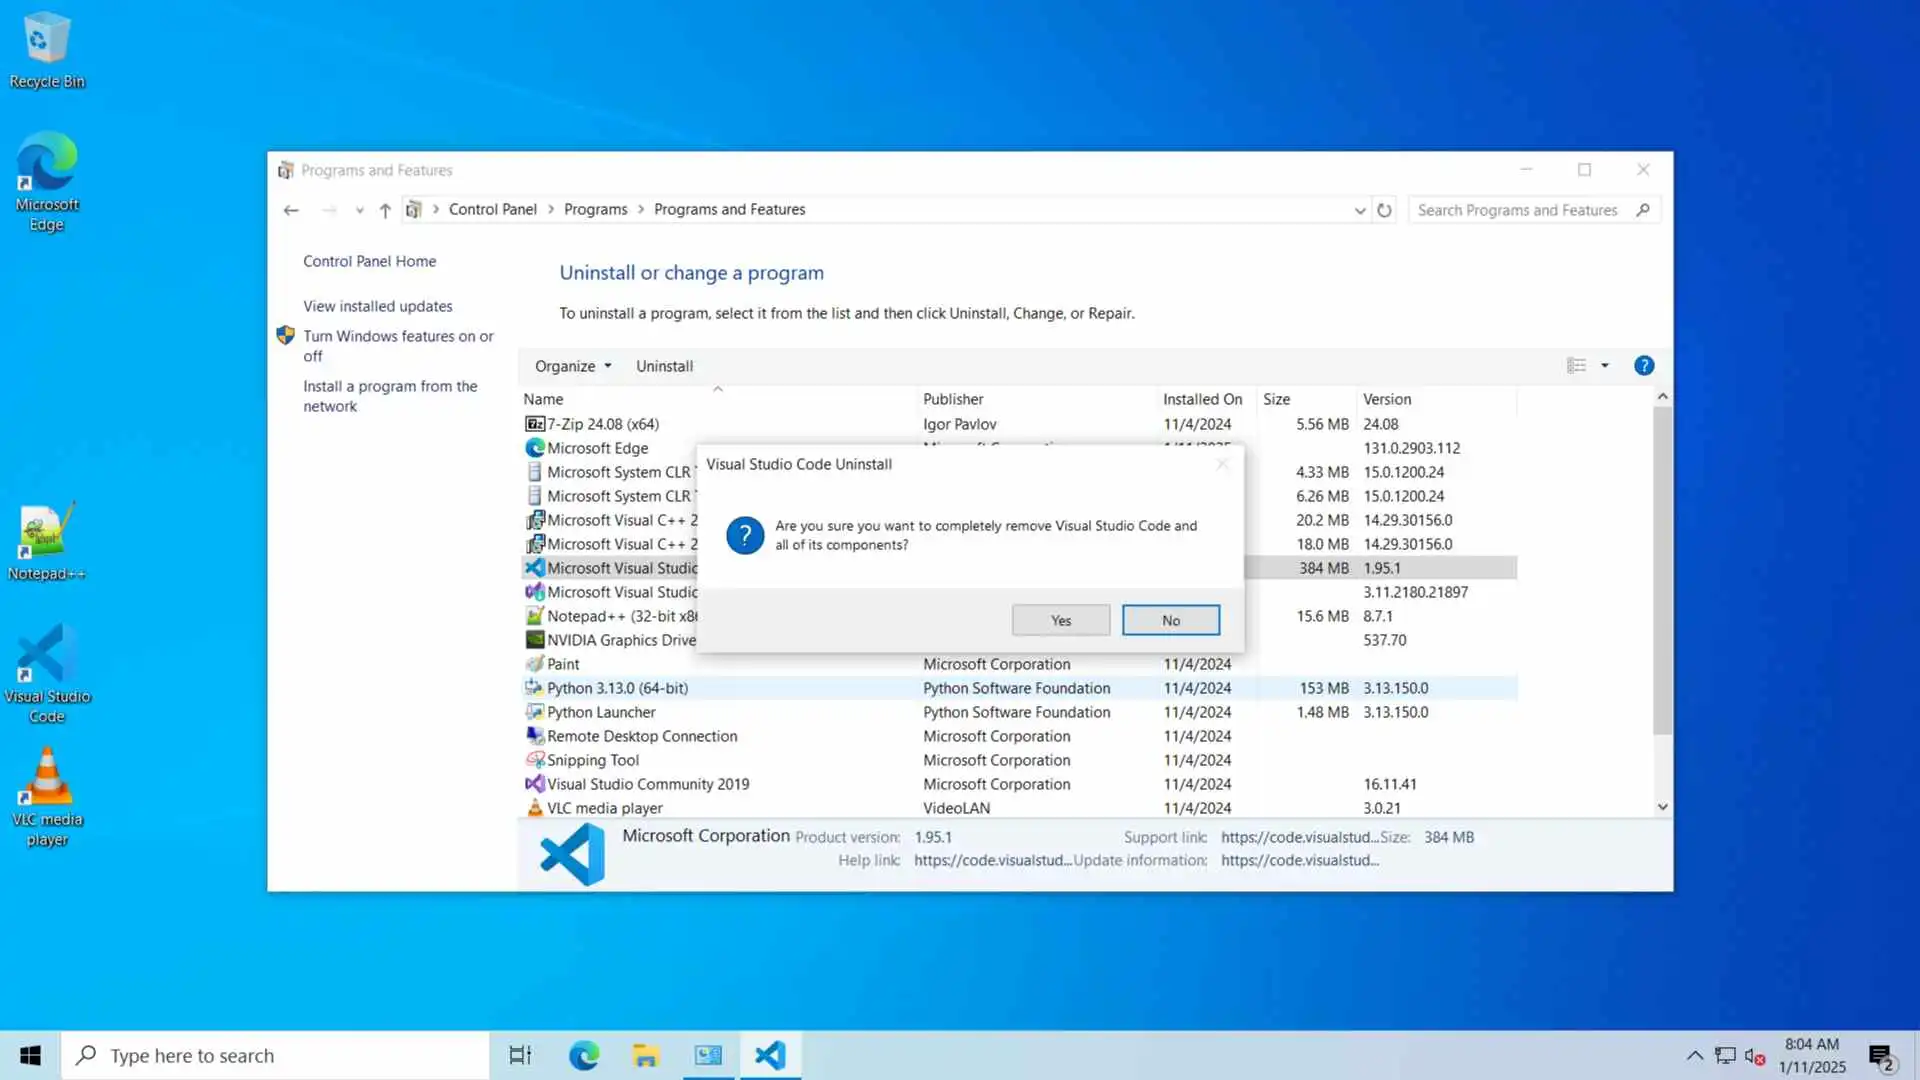
Task: Go back using the back arrow
Action: click(x=291, y=210)
